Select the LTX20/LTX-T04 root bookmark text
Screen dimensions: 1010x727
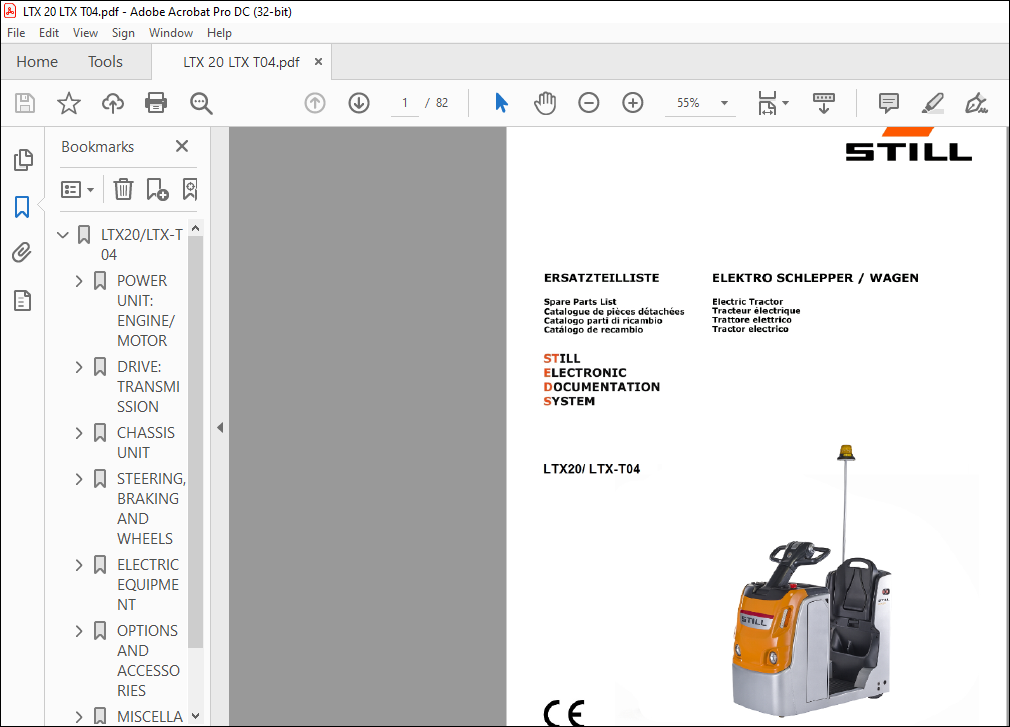142,245
